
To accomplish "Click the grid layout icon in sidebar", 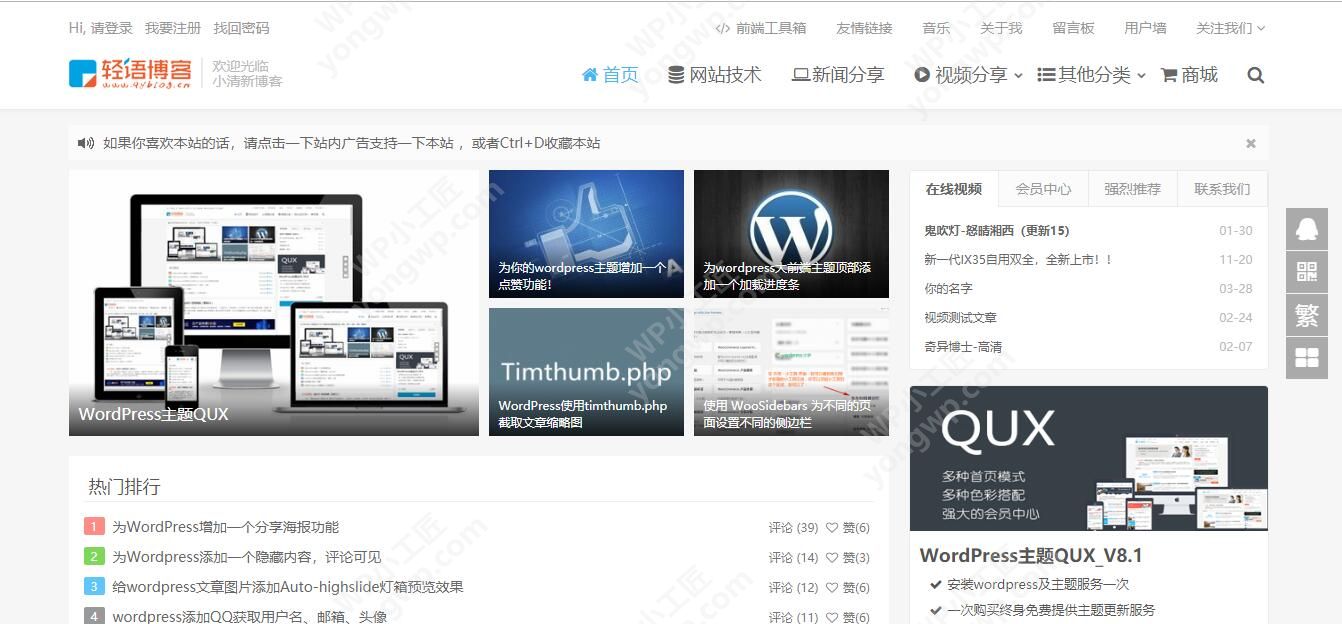I will (x=1306, y=358).
